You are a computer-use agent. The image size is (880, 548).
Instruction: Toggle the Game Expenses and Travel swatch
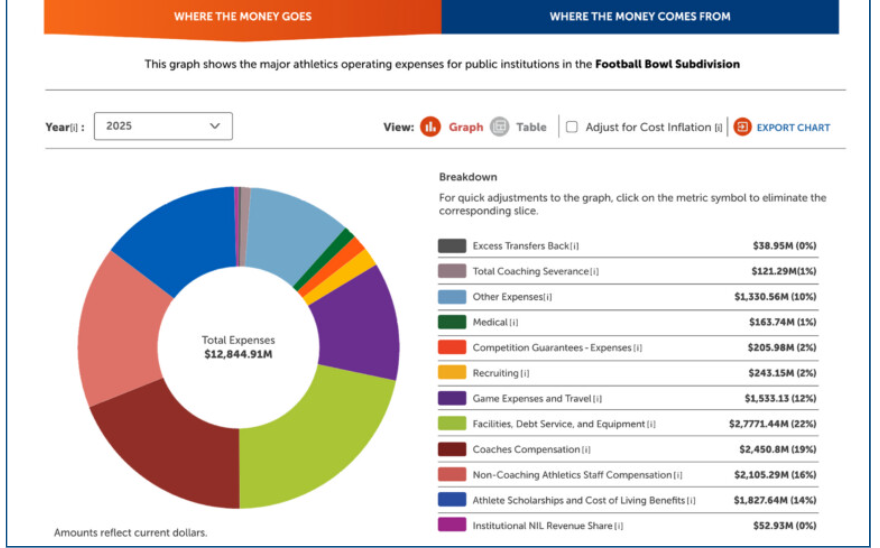[452, 398]
